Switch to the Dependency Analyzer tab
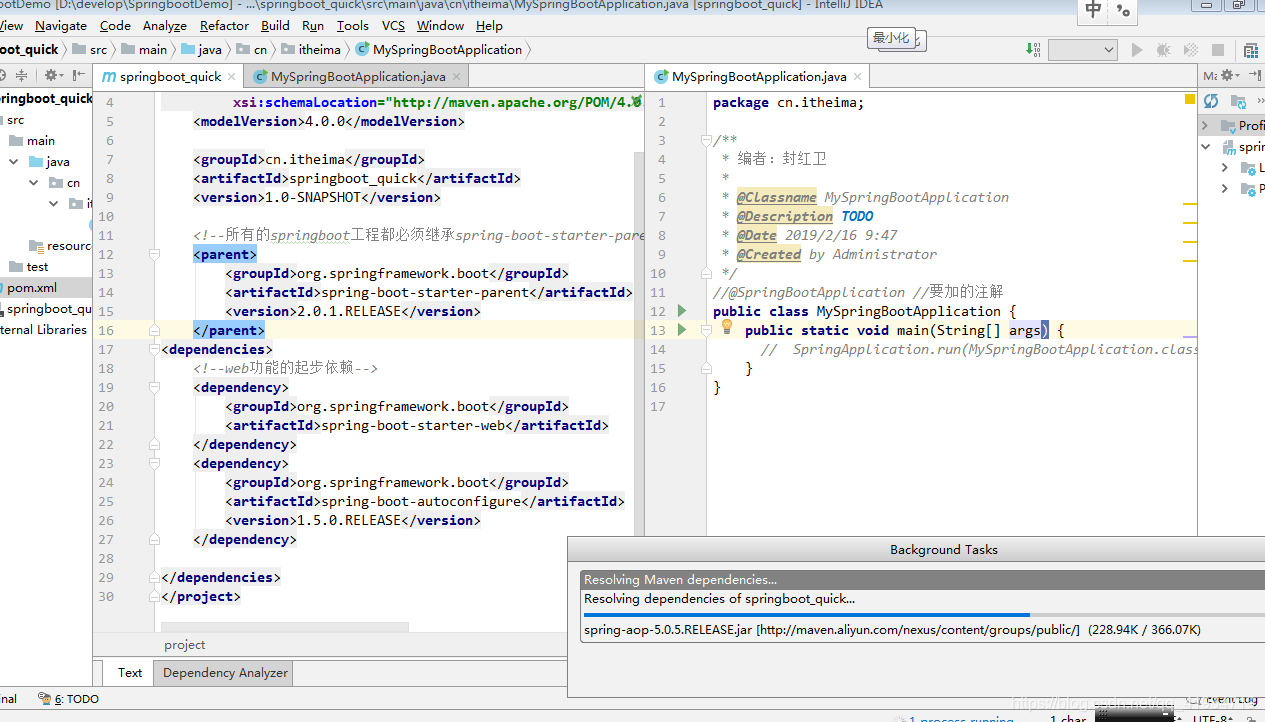This screenshot has height=722, width=1265. (225, 673)
